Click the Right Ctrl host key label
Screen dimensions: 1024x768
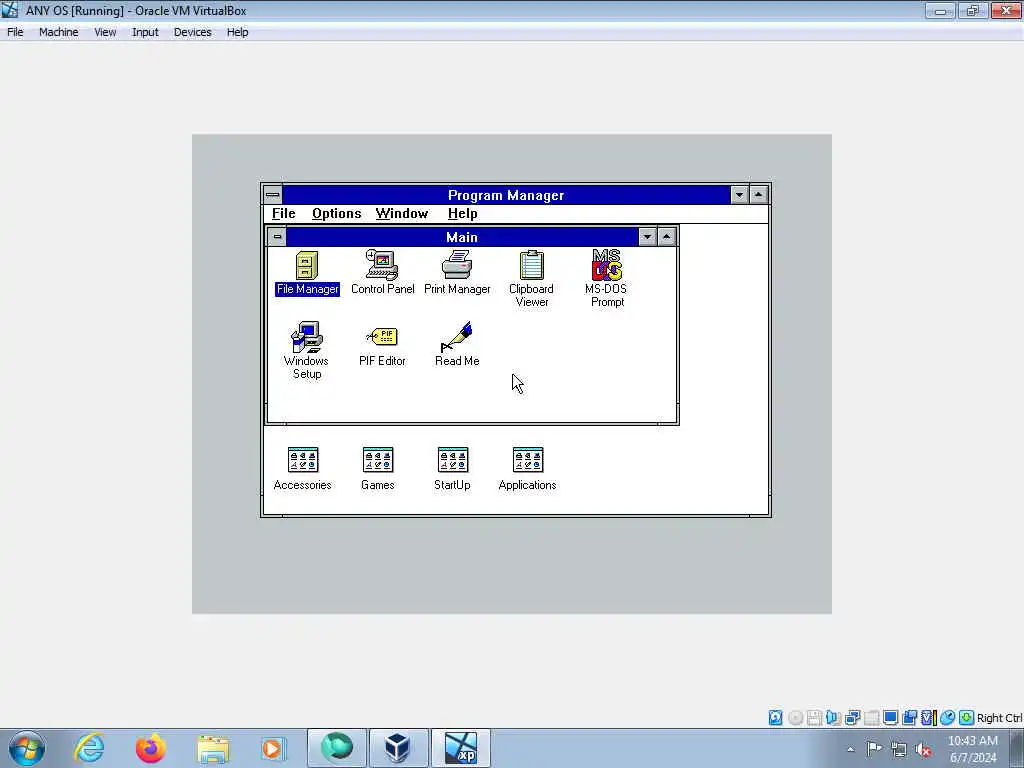(999, 718)
